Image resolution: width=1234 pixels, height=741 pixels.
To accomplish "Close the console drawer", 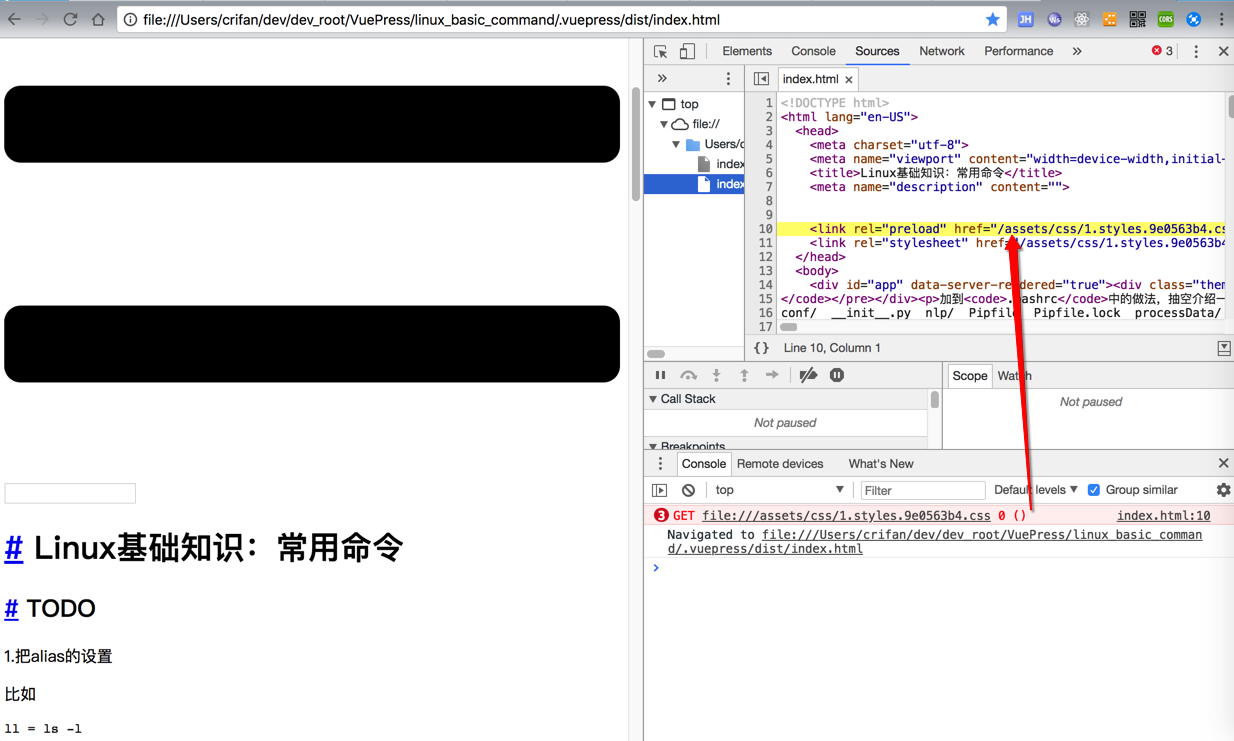I will coord(1223,464).
